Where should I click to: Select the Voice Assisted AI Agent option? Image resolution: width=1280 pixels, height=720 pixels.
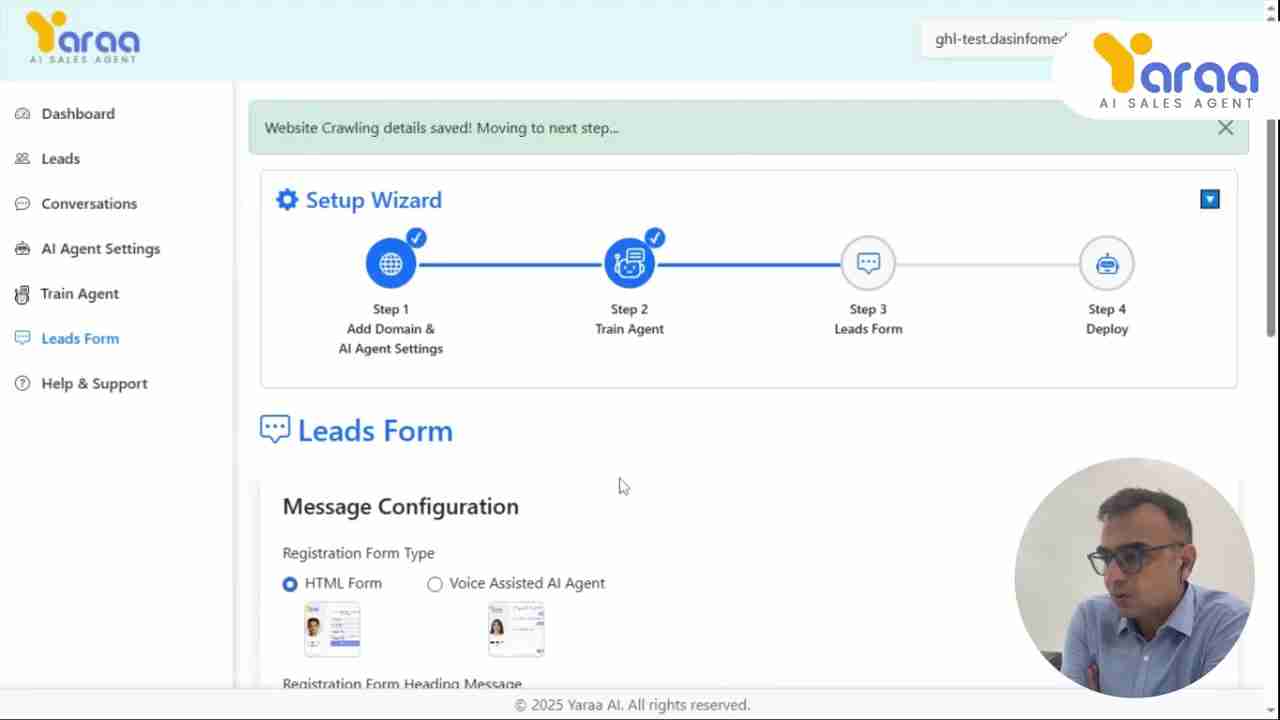point(435,584)
